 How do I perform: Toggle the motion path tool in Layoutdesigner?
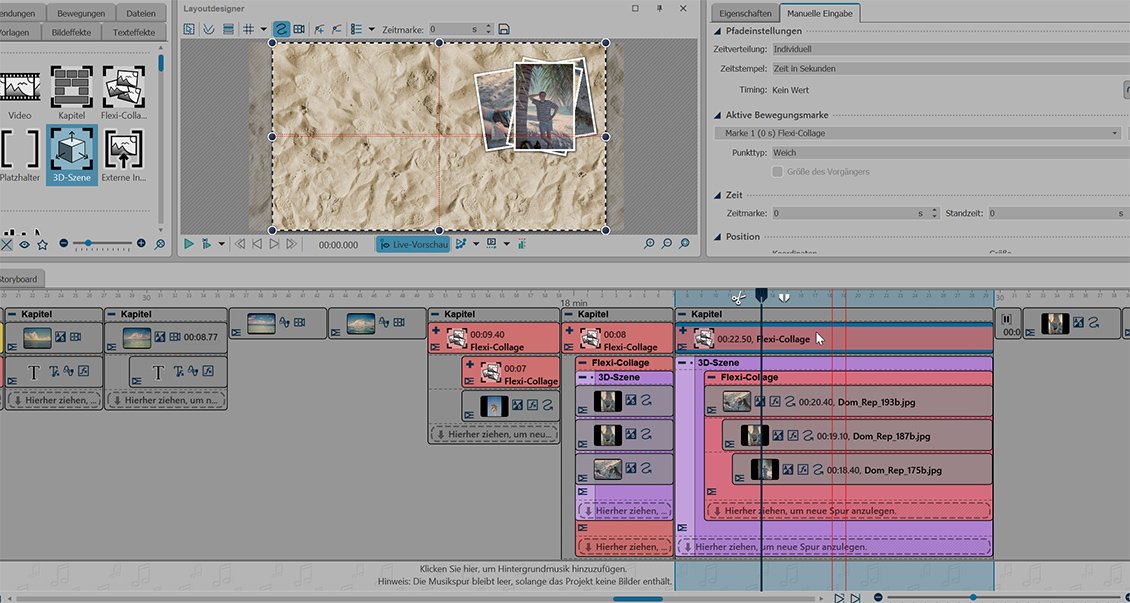(x=281, y=29)
